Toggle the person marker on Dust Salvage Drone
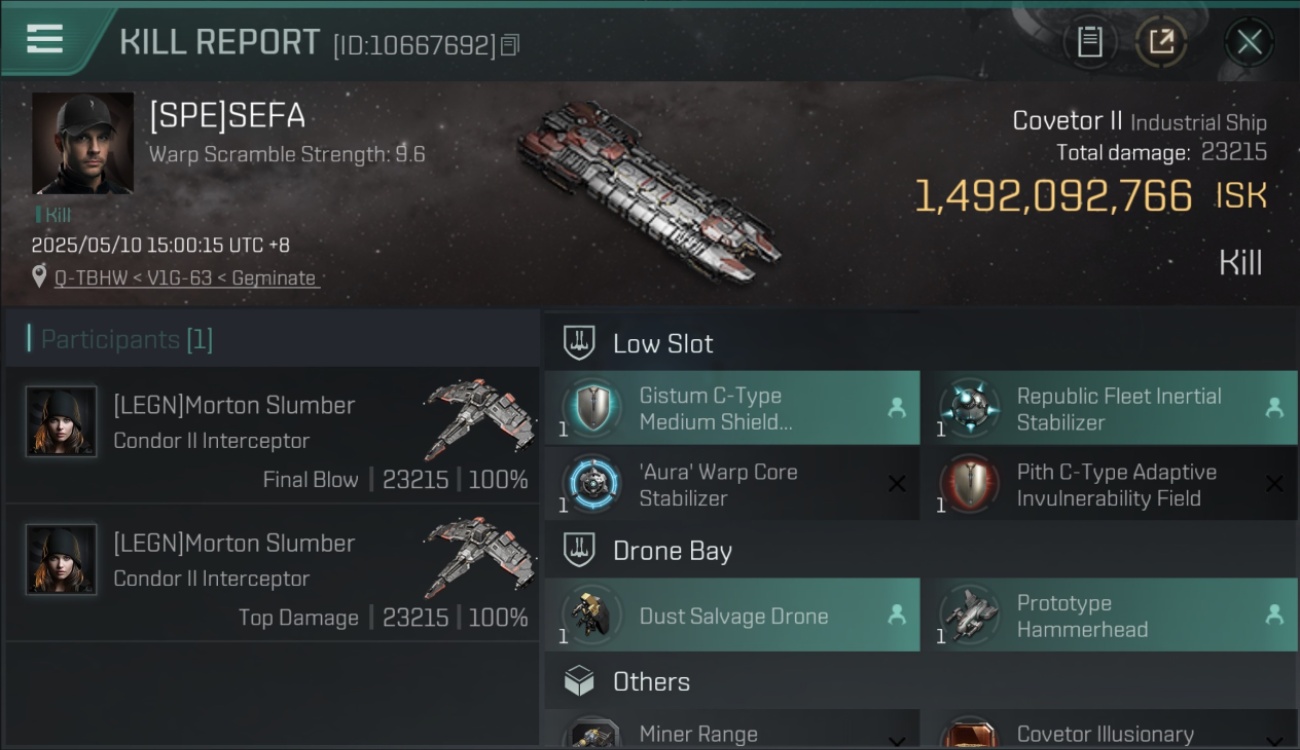Image resolution: width=1300 pixels, height=750 pixels. coord(896,615)
